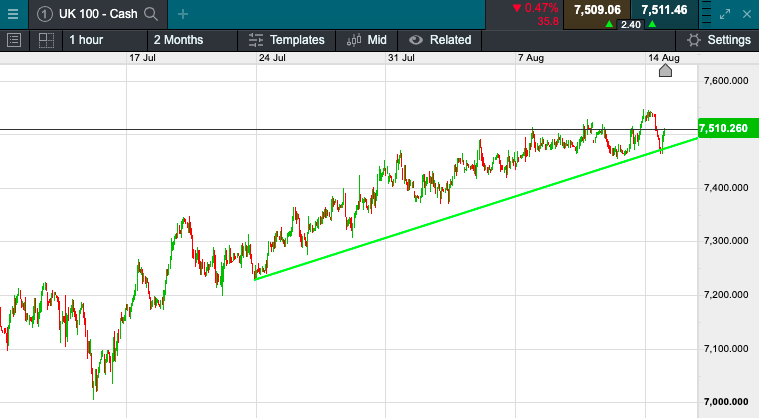Click the eye icon beside Related
Viewport: 759px width, 418px height.
coord(416,40)
